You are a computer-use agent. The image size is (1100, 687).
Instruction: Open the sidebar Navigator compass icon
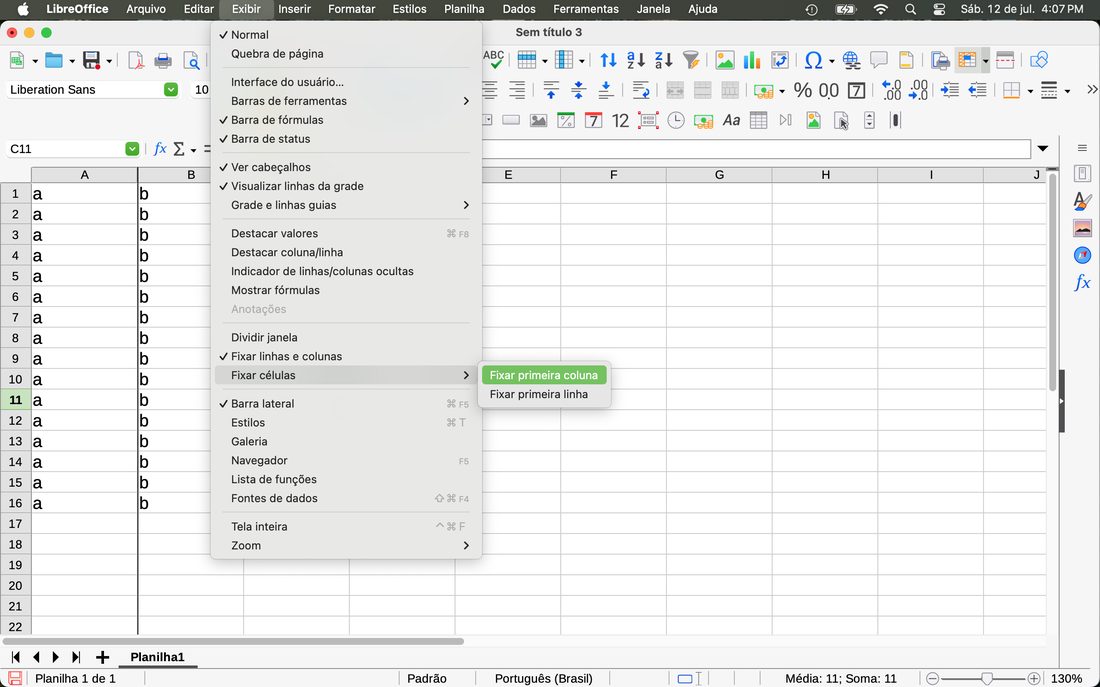[x=1082, y=255]
